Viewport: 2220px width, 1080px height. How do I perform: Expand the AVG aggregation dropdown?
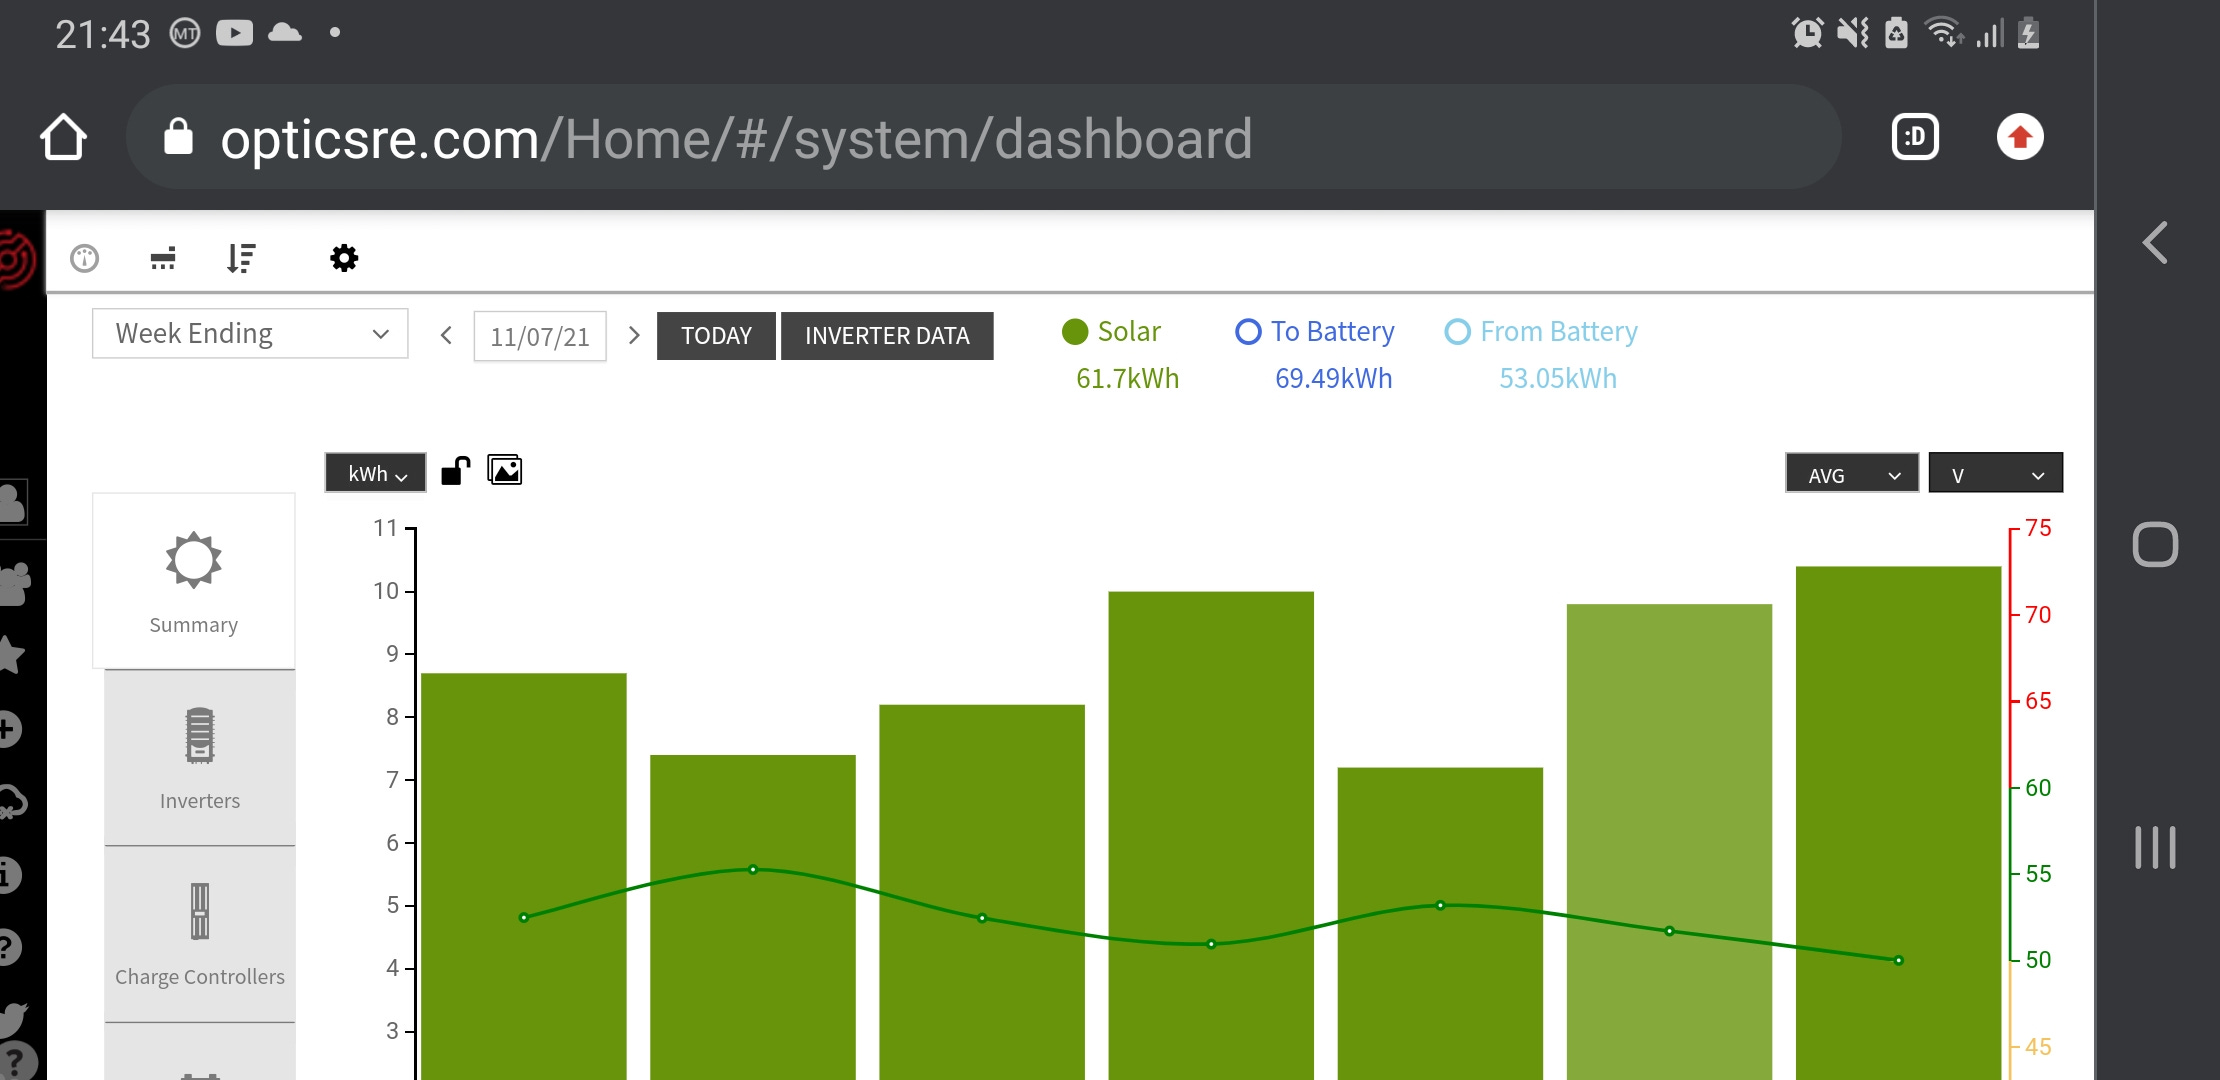pos(1852,473)
